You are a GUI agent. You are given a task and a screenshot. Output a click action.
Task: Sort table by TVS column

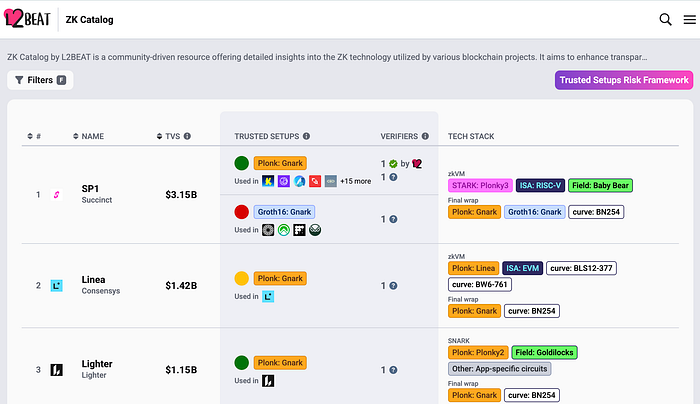point(172,136)
